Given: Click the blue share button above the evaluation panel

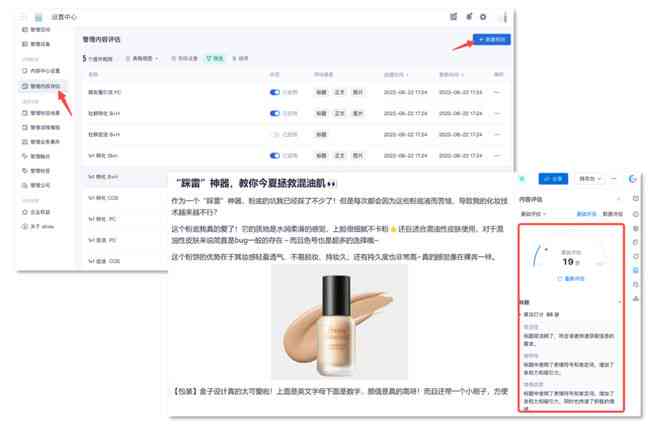Looking at the screenshot, I should [553, 179].
